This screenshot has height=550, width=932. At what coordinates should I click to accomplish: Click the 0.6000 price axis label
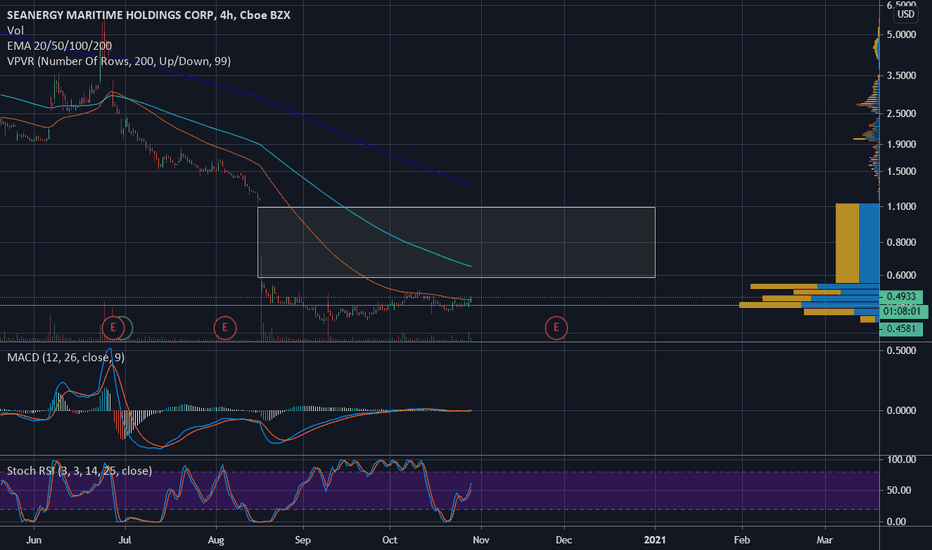pyautogui.click(x=901, y=275)
